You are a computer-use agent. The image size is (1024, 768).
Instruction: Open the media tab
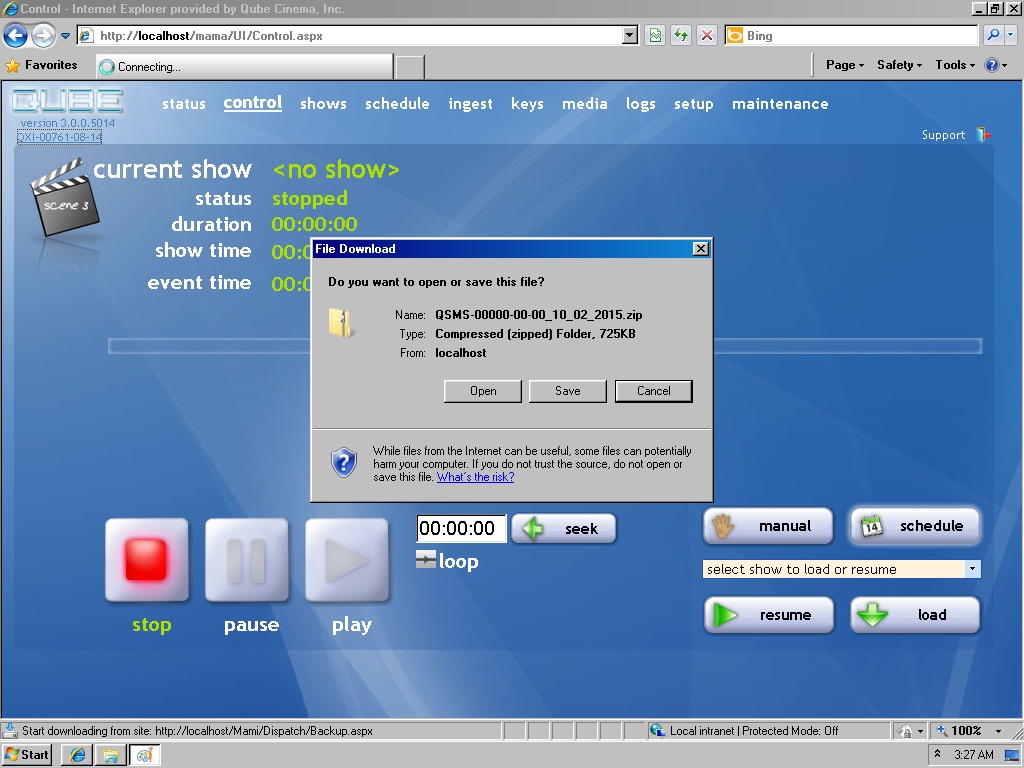click(584, 104)
